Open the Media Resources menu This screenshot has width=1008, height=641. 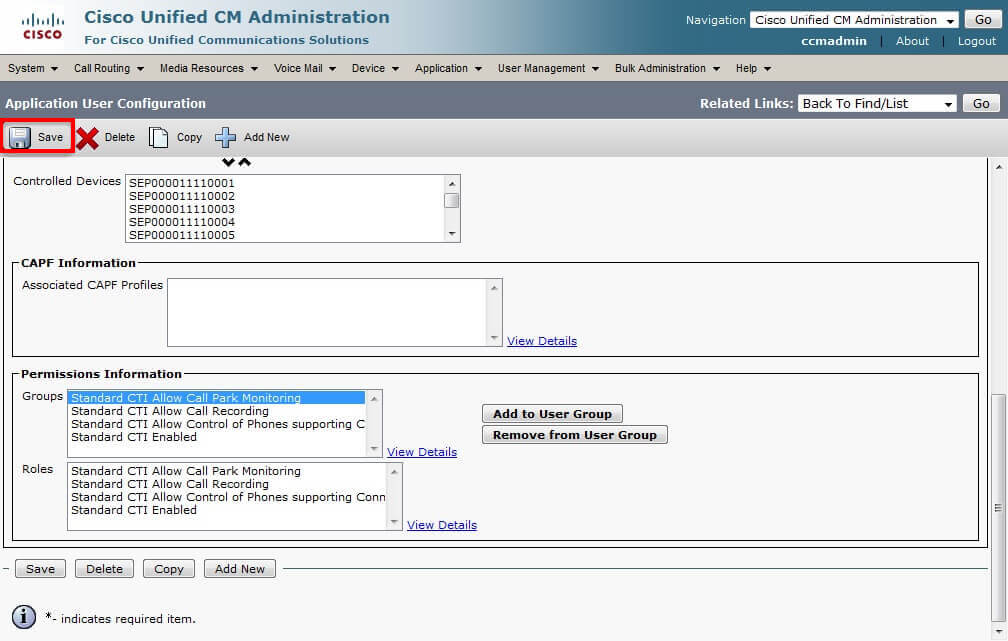[209, 68]
